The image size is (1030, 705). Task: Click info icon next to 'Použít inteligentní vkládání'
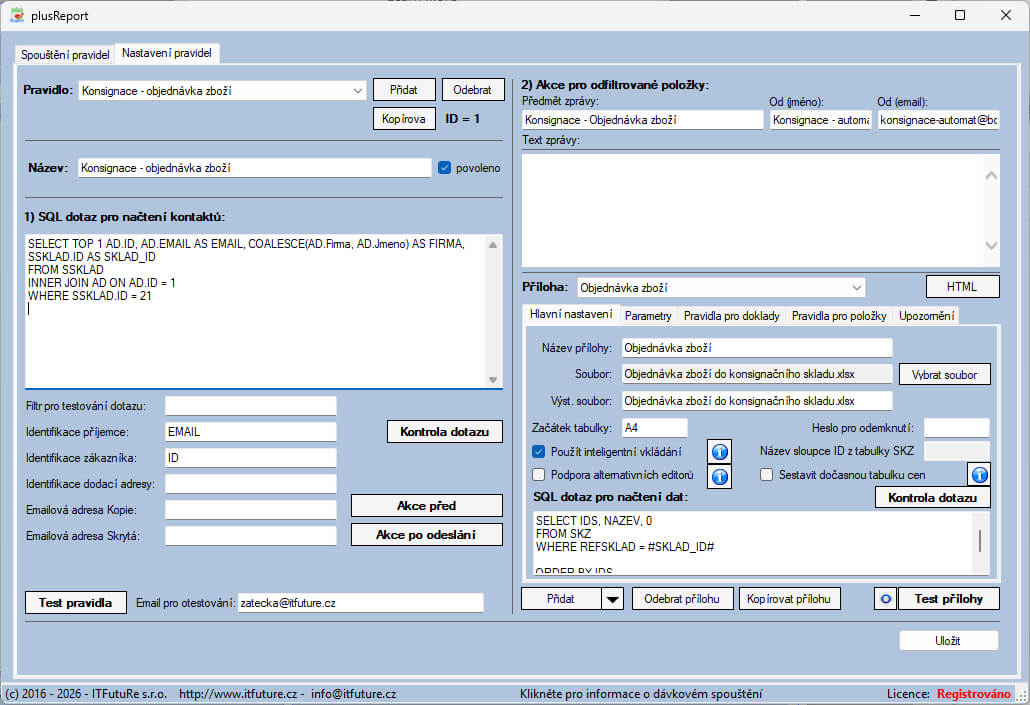720,452
